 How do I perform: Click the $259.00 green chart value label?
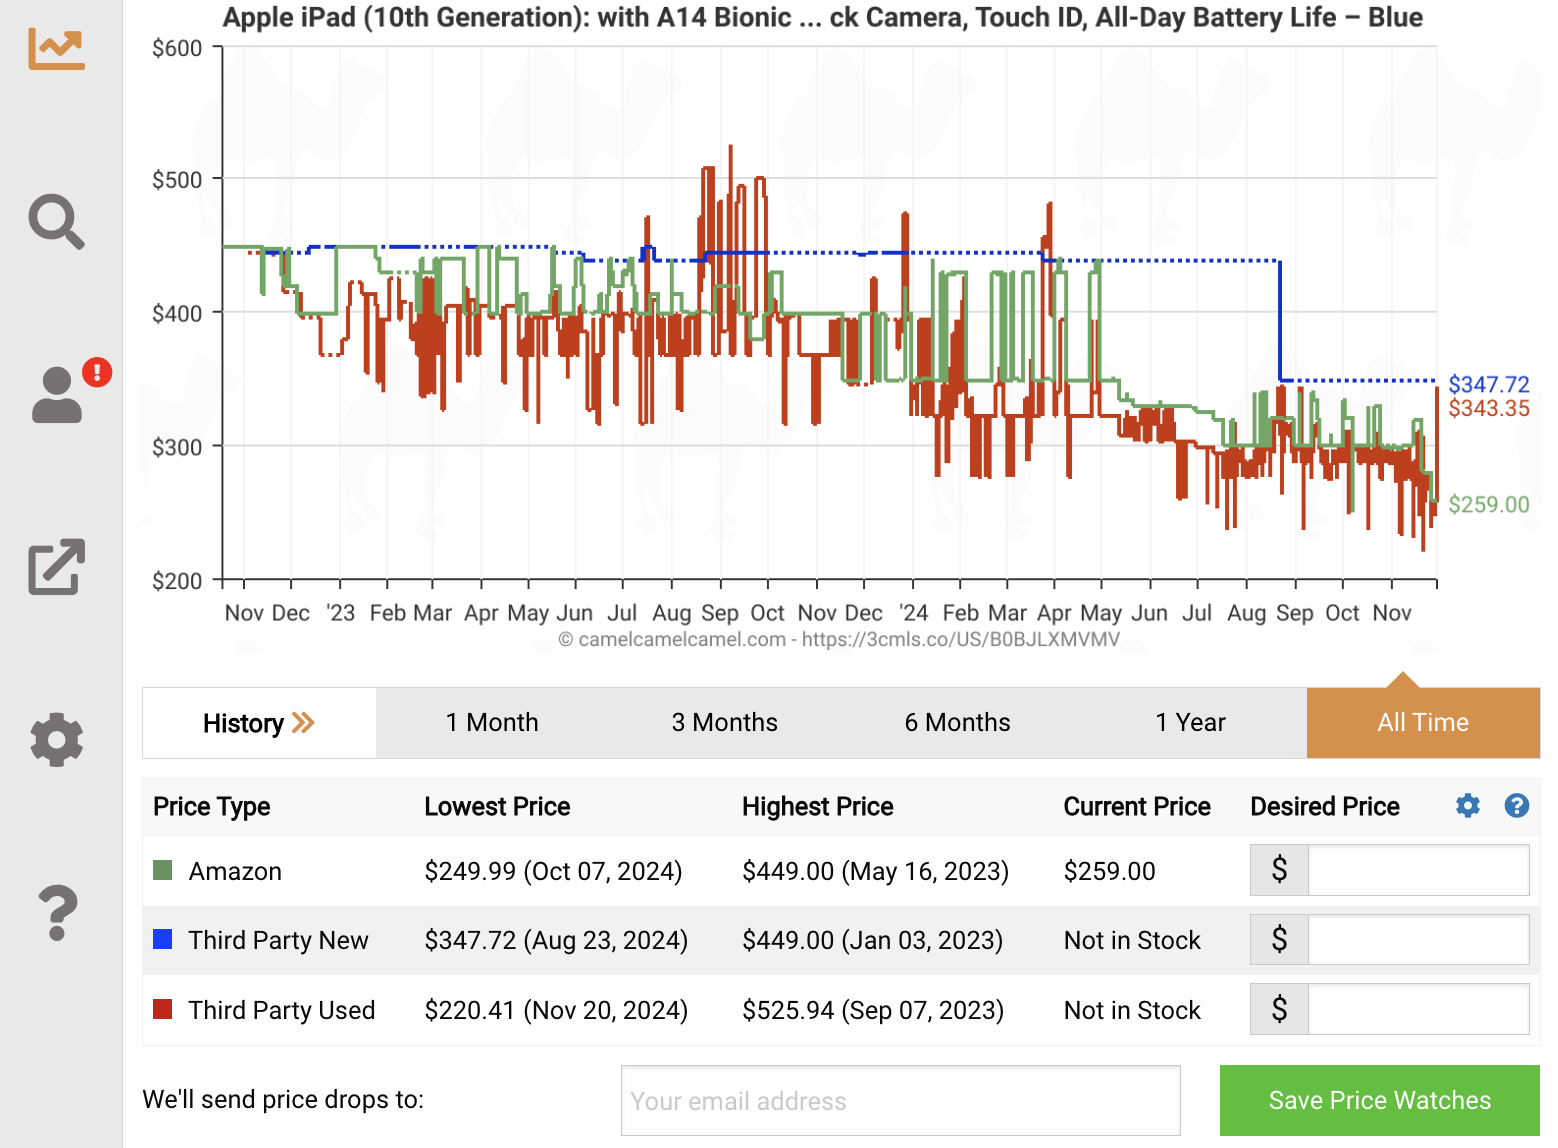1489,504
